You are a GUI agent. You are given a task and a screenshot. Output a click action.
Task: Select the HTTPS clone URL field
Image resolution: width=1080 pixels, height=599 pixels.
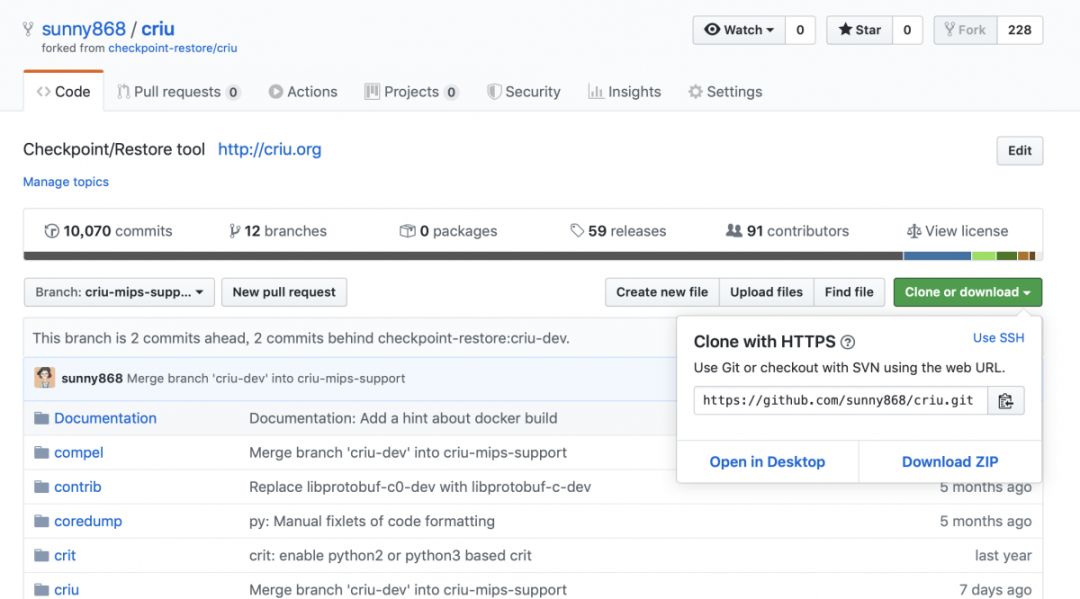[840, 401]
